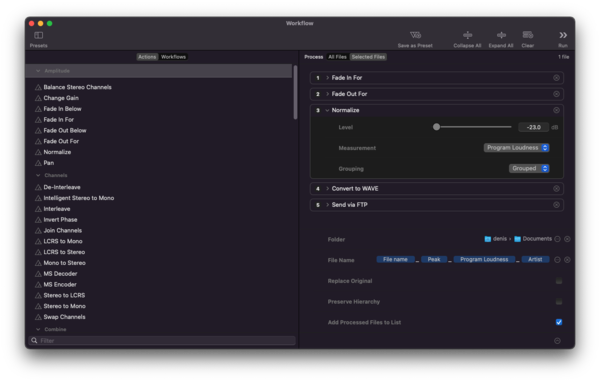The width and height of the screenshot is (600, 382).
Task: Click the Filter search field
Action: 162,340
